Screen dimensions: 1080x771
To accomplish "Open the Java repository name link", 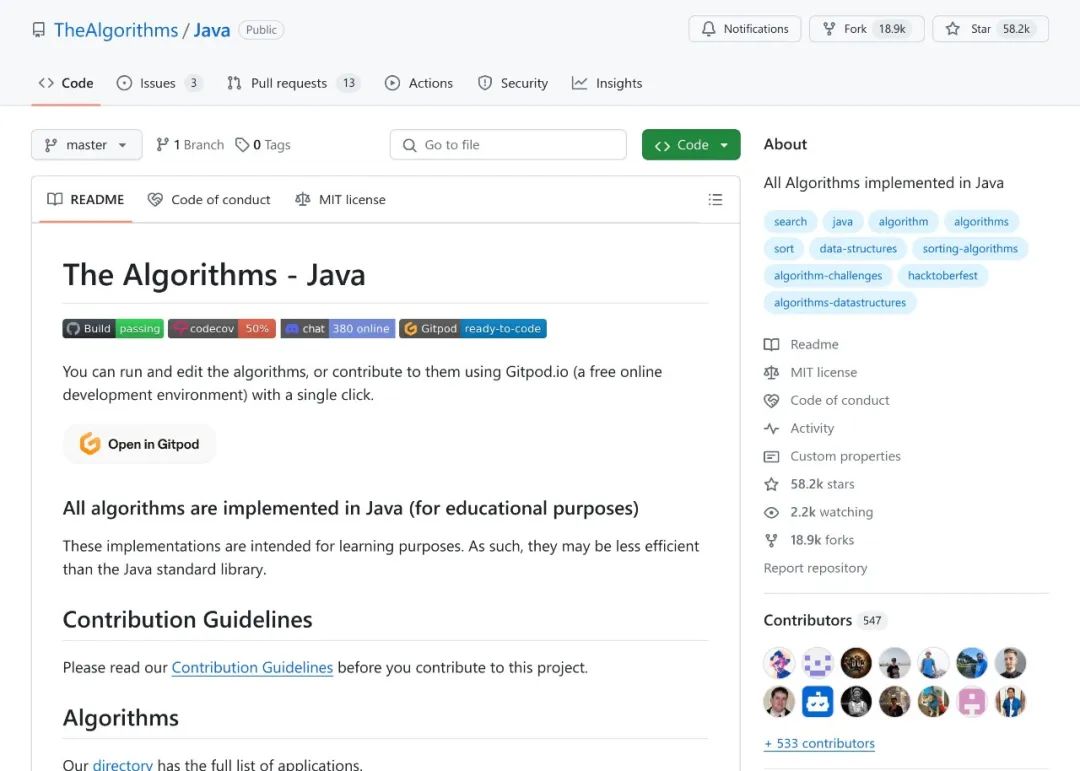I will pyautogui.click(x=211, y=30).
